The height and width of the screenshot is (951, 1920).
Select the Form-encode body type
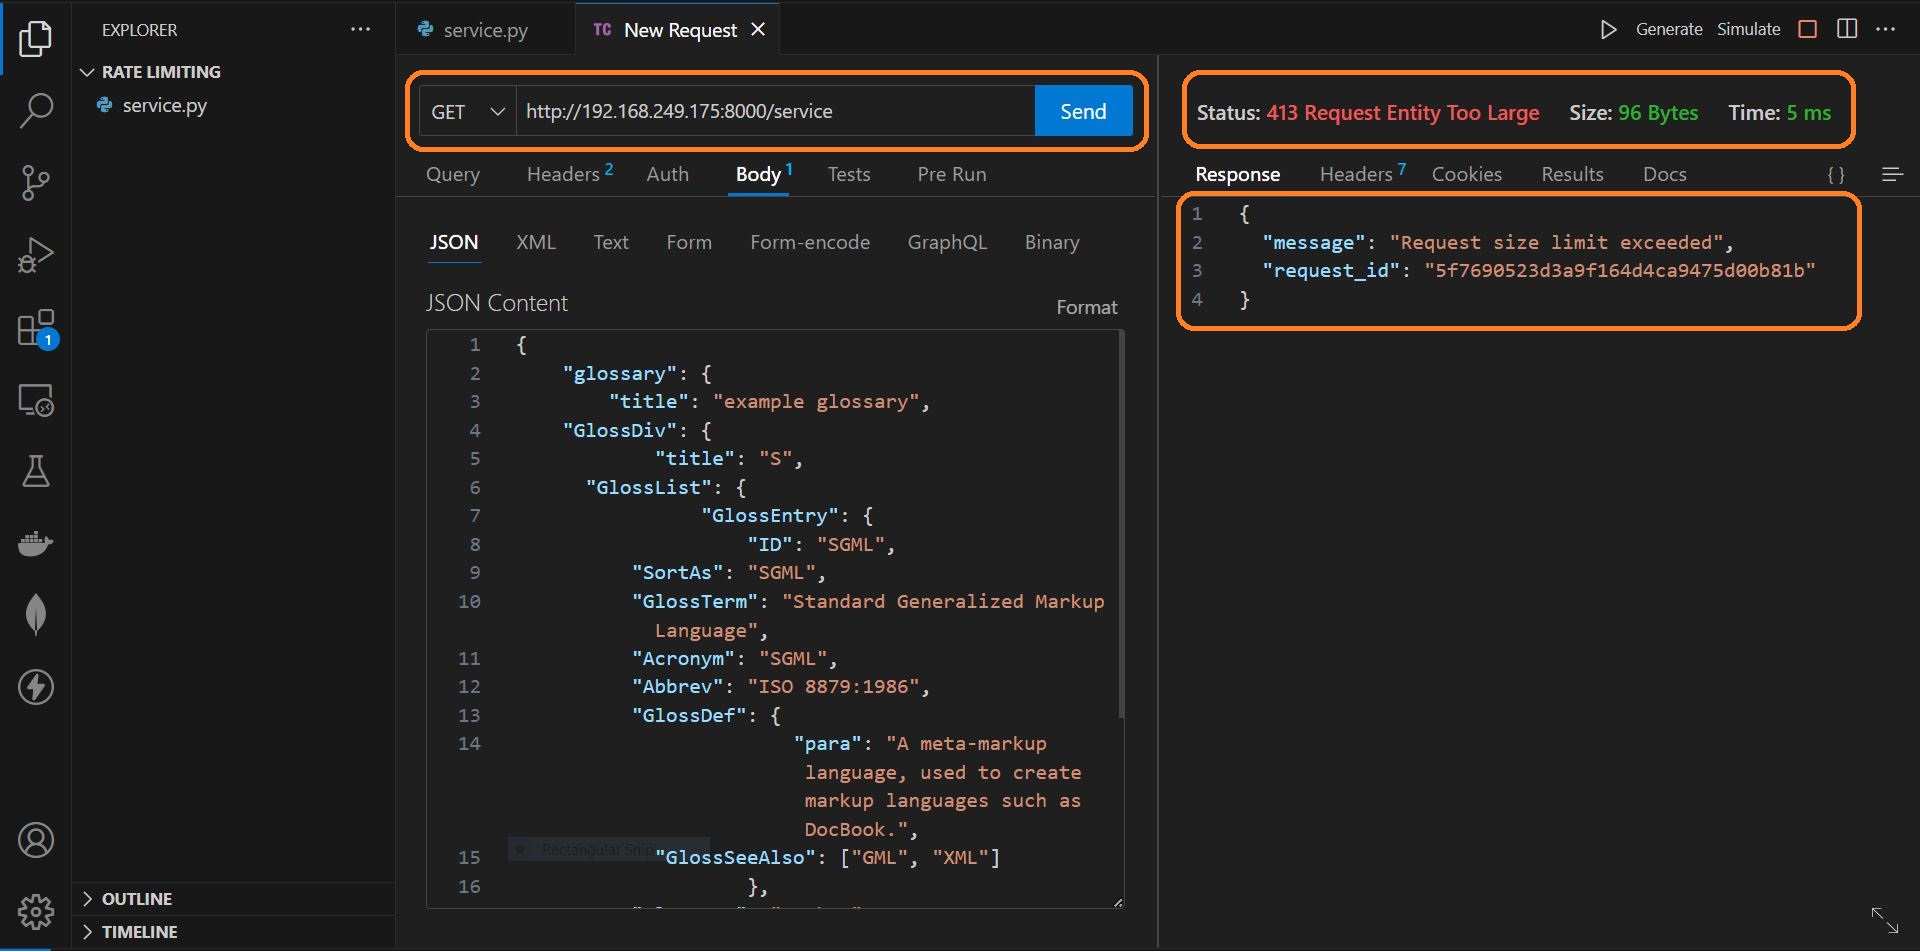tap(810, 242)
